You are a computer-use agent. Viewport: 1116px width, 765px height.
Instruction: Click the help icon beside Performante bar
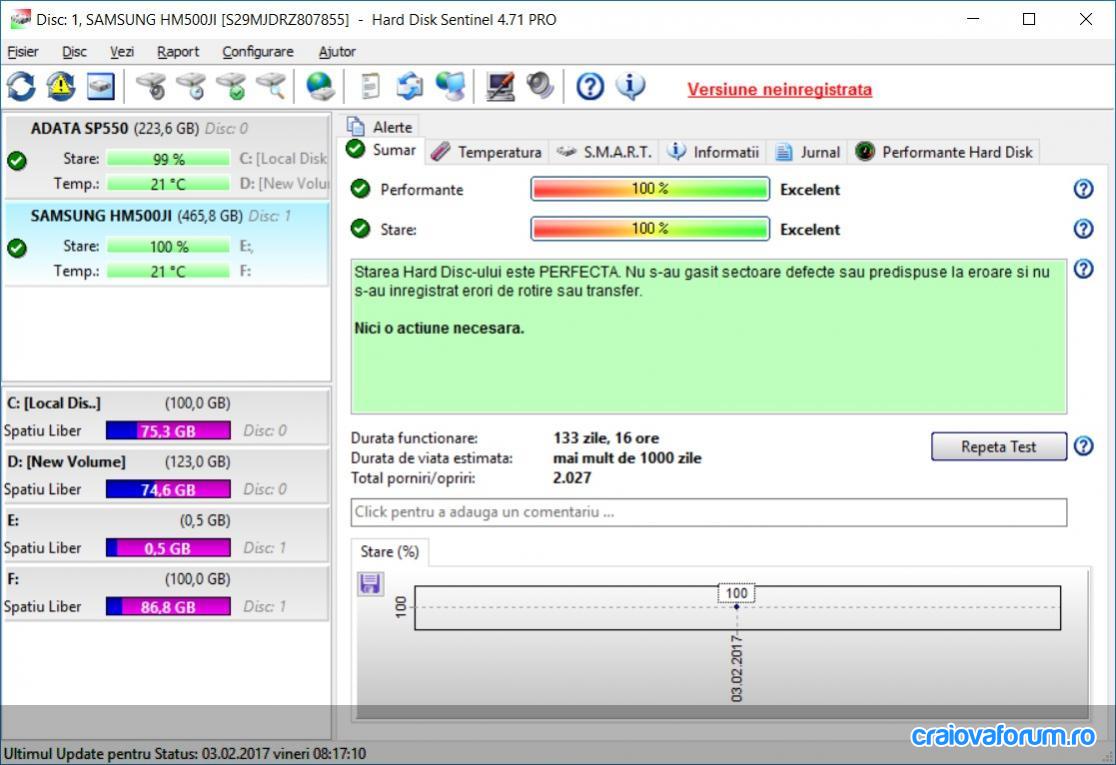tap(1083, 189)
